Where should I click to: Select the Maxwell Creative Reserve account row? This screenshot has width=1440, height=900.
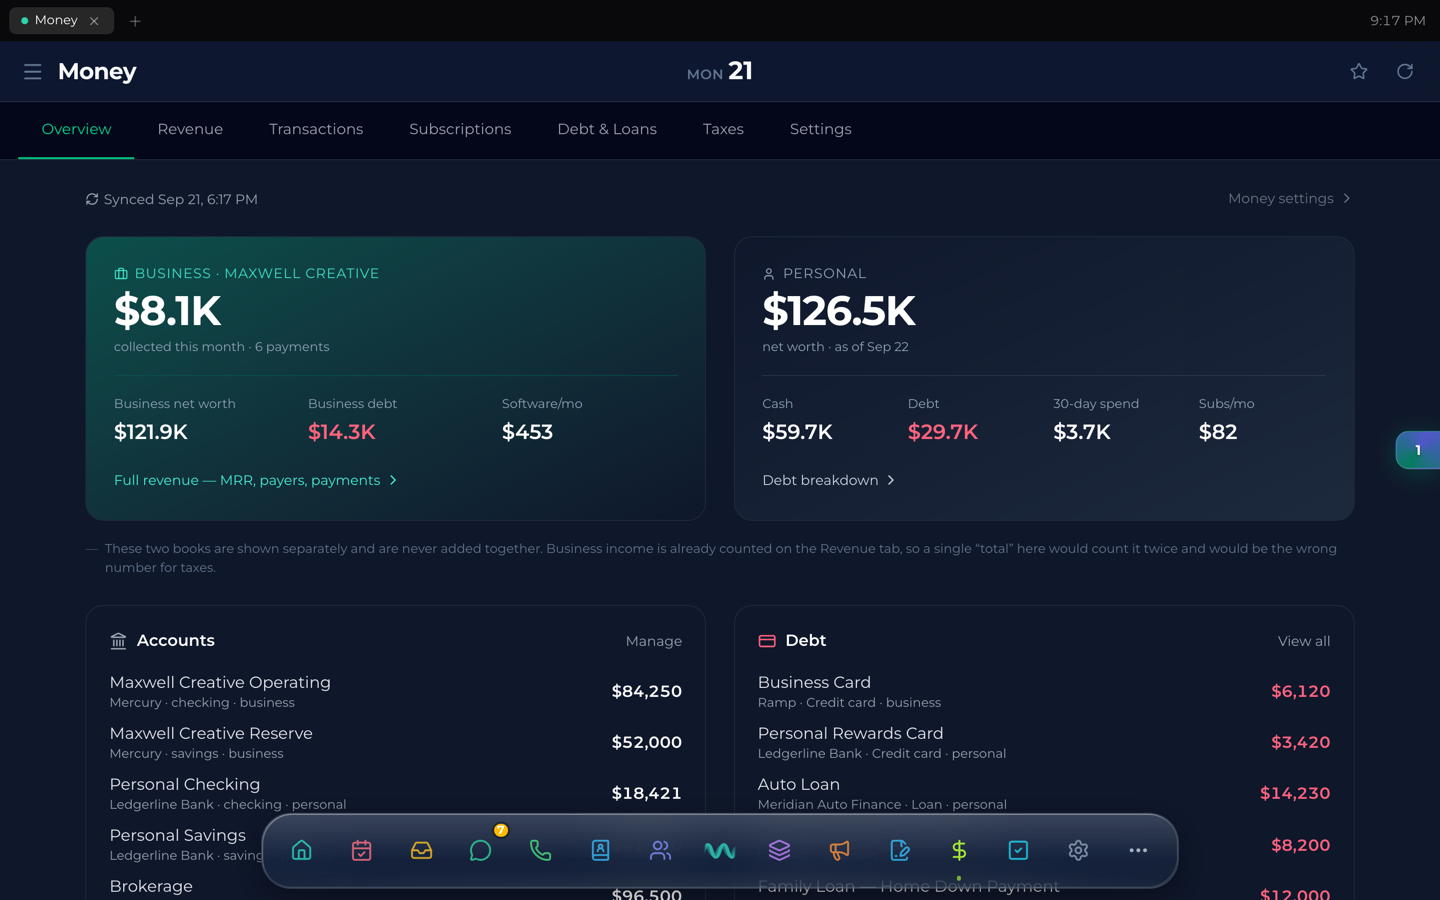tap(396, 743)
